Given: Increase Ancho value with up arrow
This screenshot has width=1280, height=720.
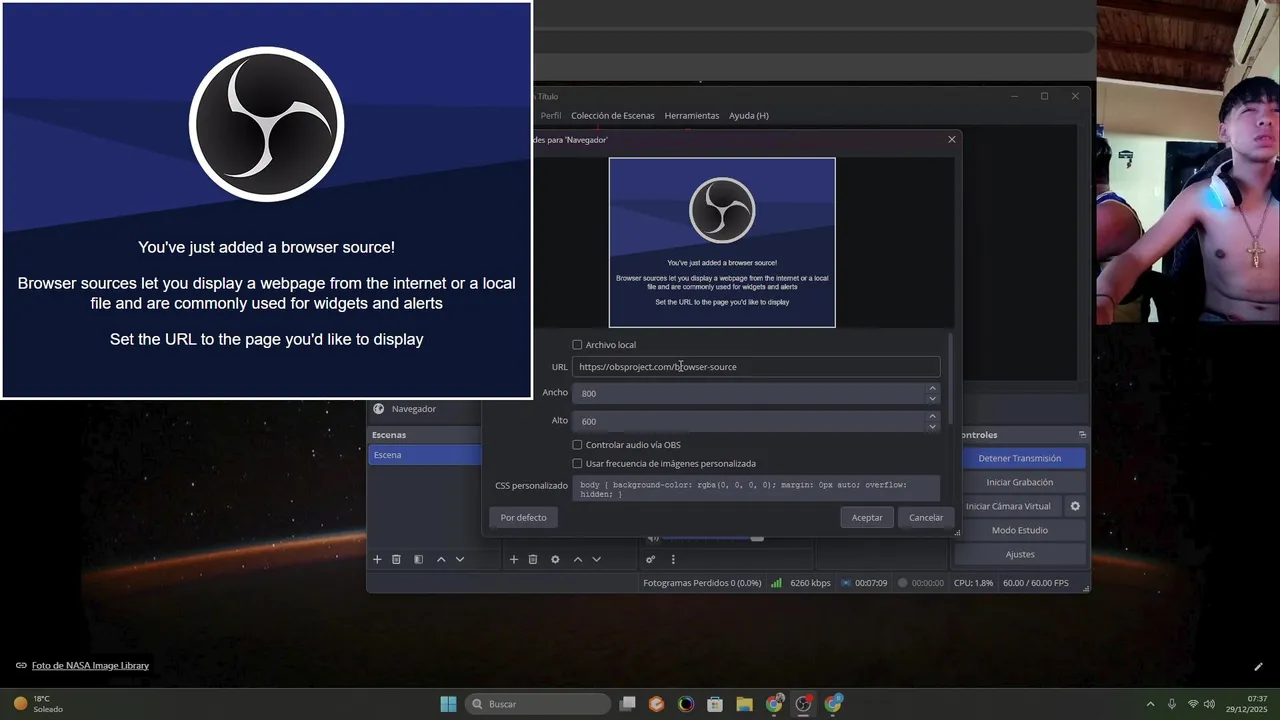Looking at the screenshot, I should pos(932,388).
